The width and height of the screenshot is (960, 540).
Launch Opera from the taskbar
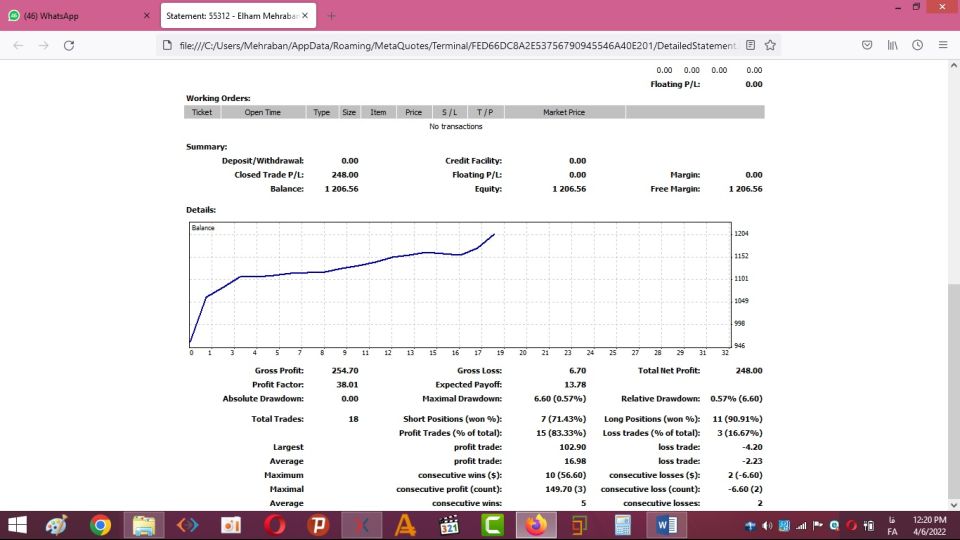tap(275, 524)
